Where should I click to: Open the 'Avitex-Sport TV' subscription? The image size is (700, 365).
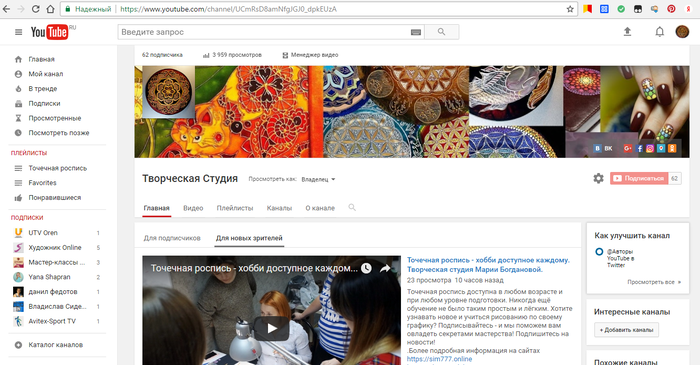(52, 321)
